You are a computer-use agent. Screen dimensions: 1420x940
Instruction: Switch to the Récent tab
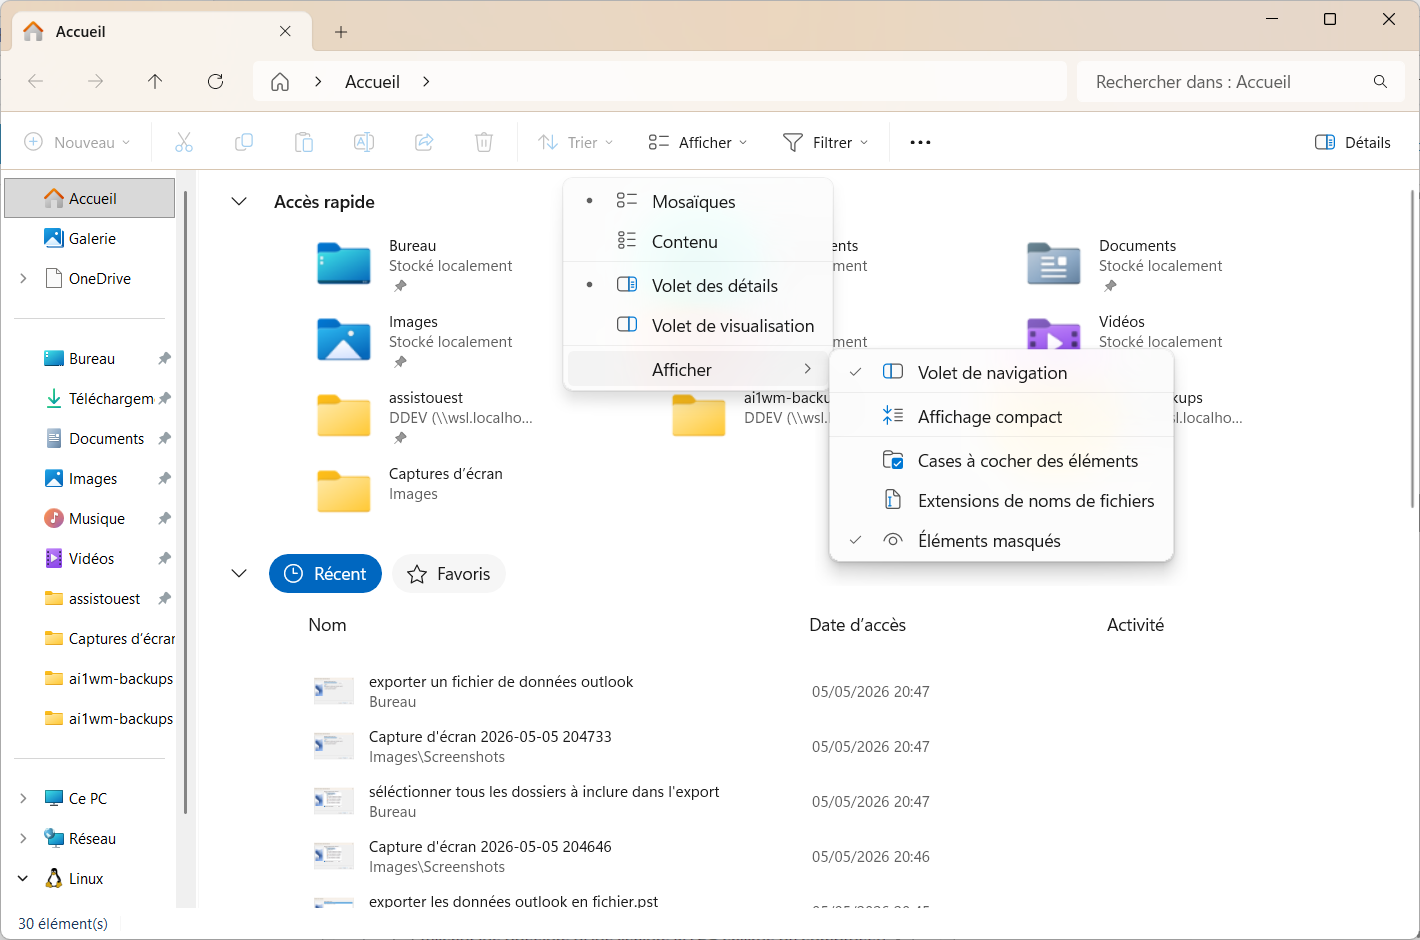pyautogui.click(x=325, y=573)
